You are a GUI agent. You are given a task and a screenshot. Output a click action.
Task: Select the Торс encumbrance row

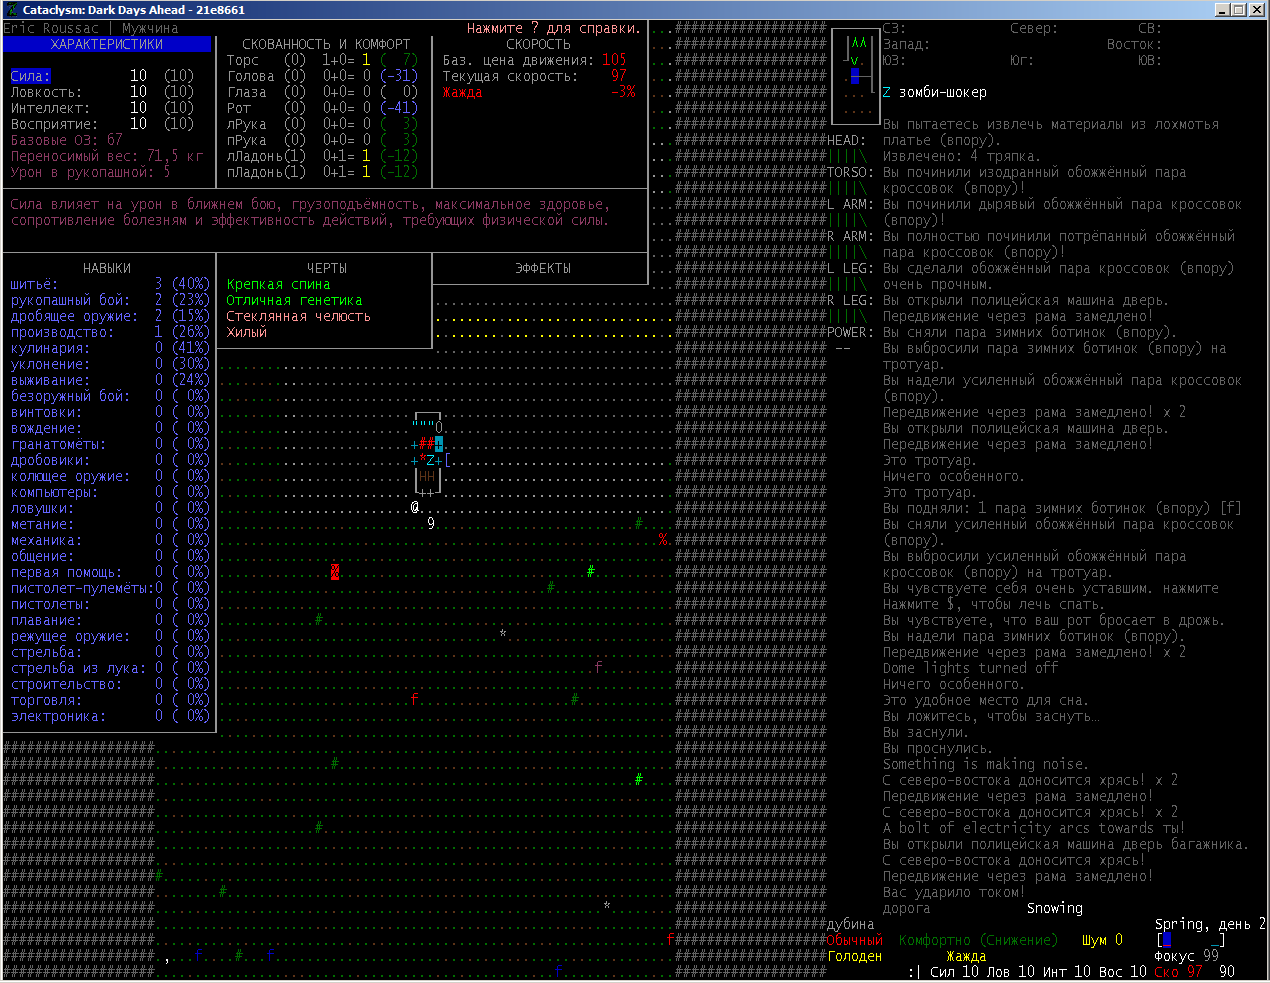[322, 60]
